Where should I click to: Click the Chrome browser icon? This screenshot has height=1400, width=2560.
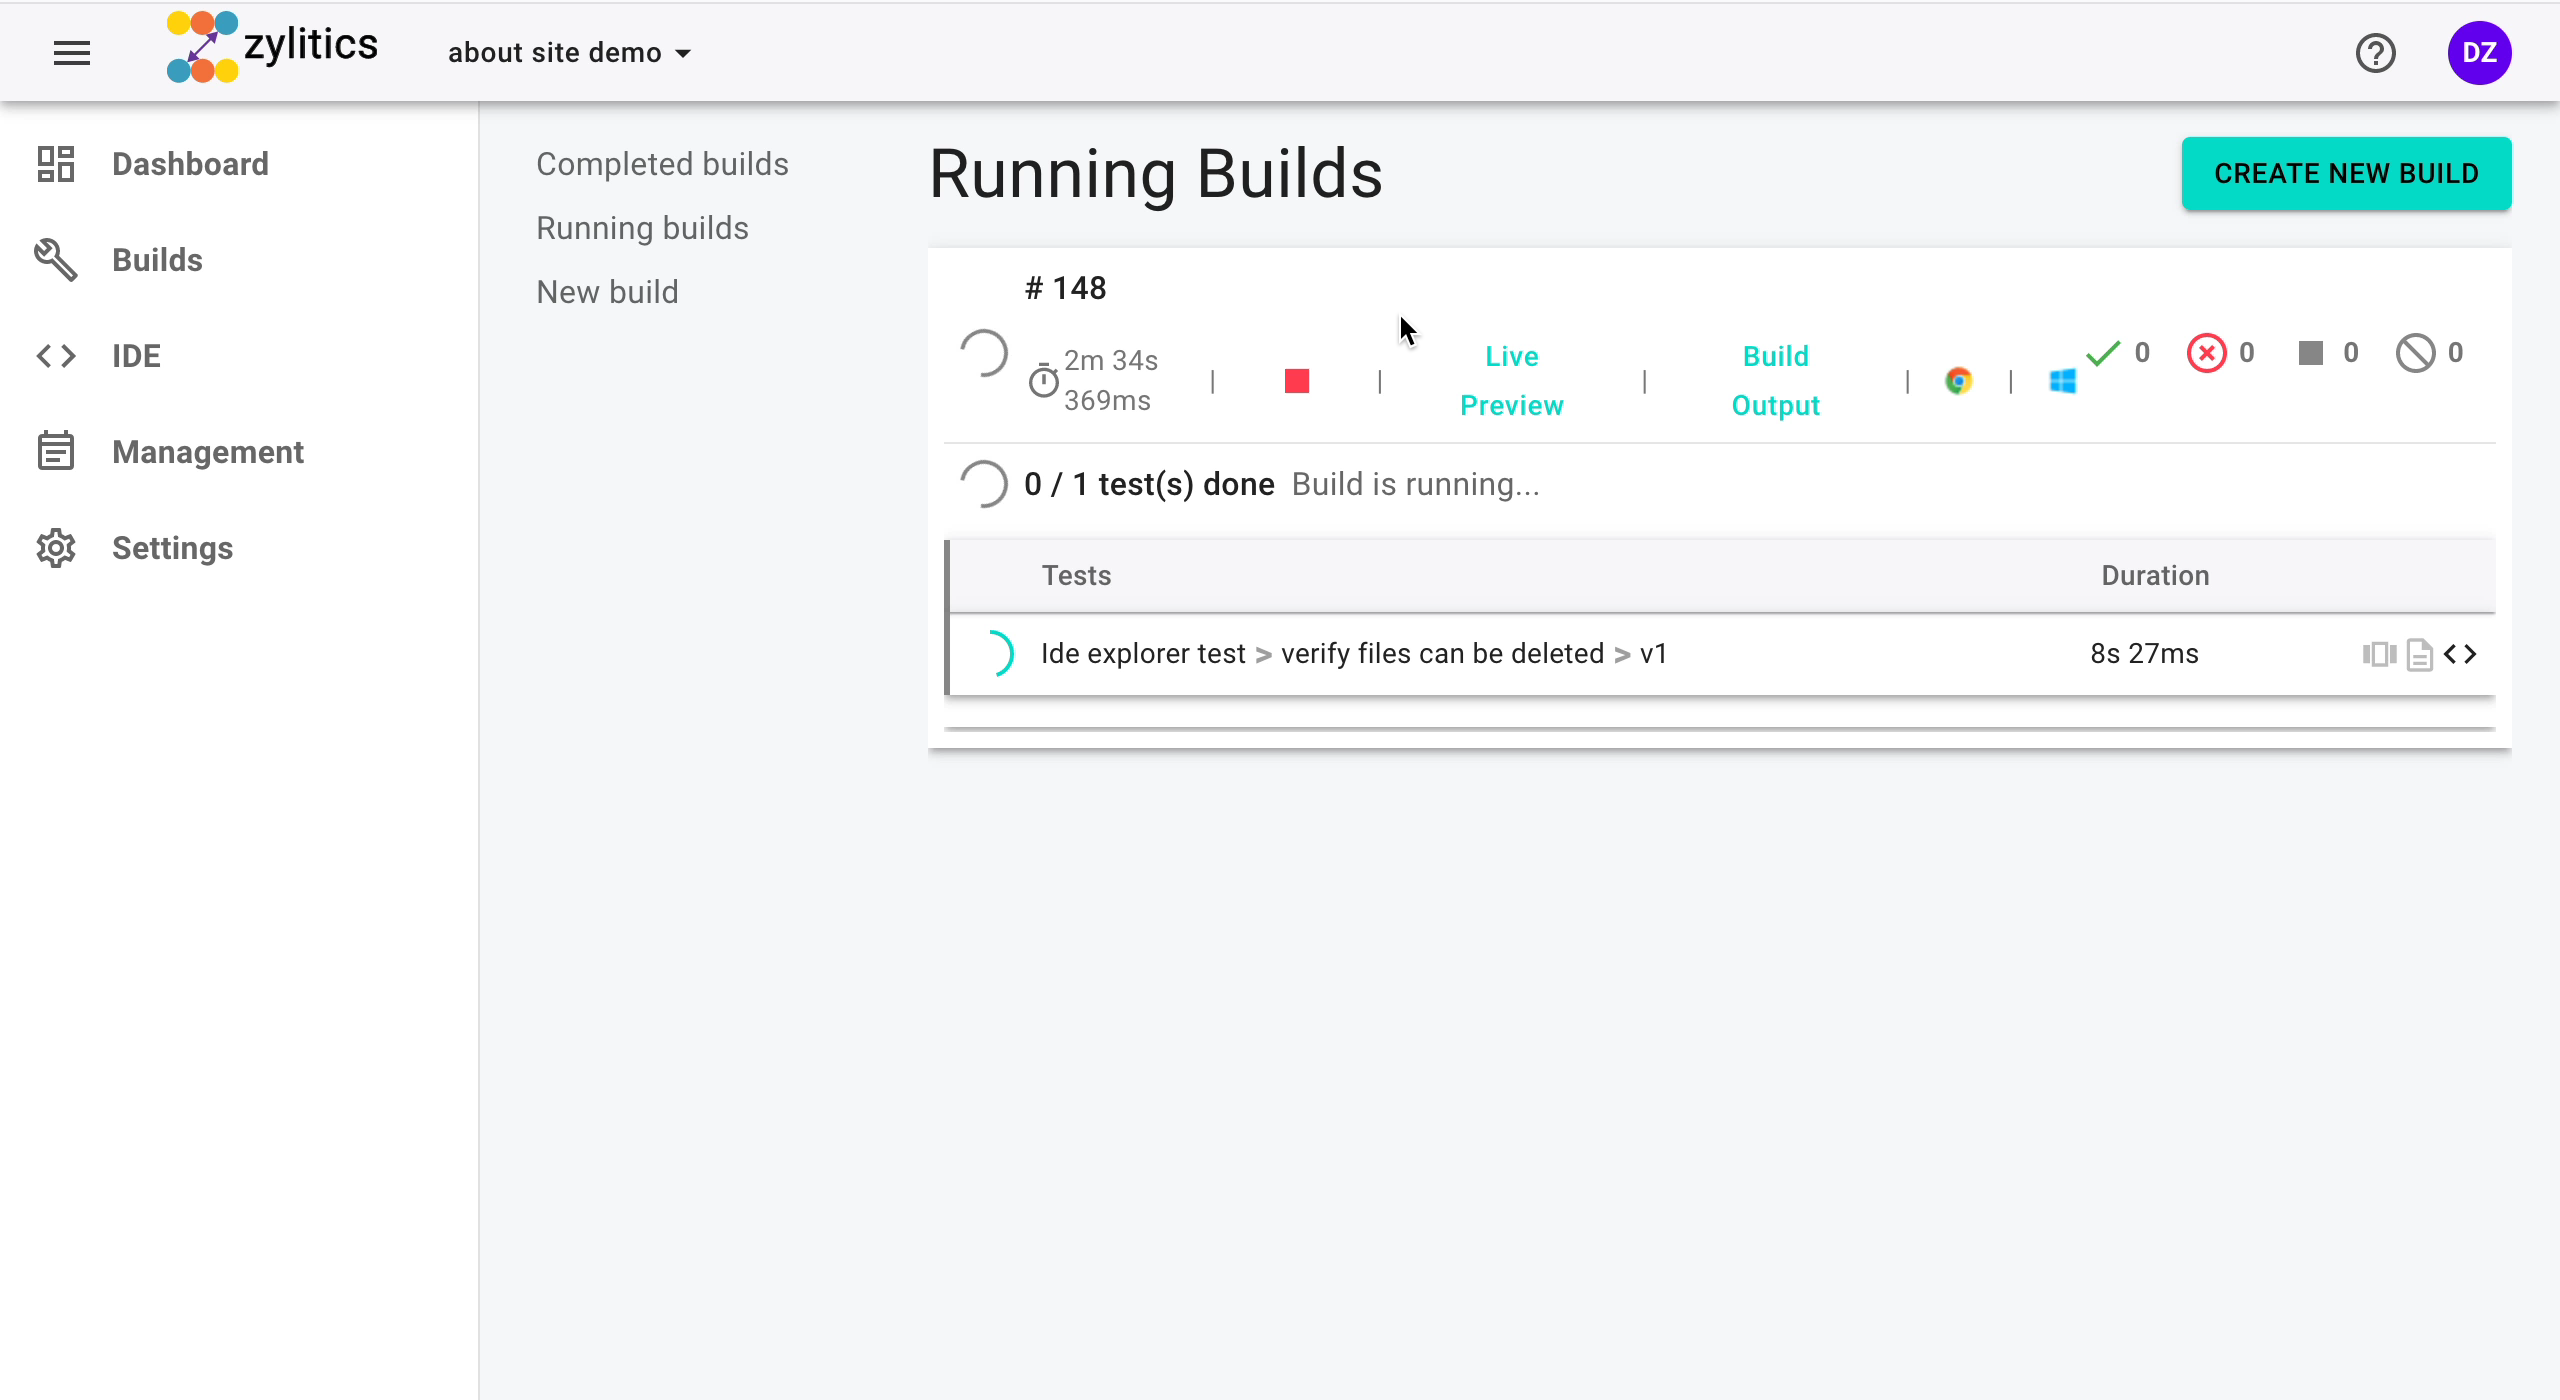tap(1958, 381)
